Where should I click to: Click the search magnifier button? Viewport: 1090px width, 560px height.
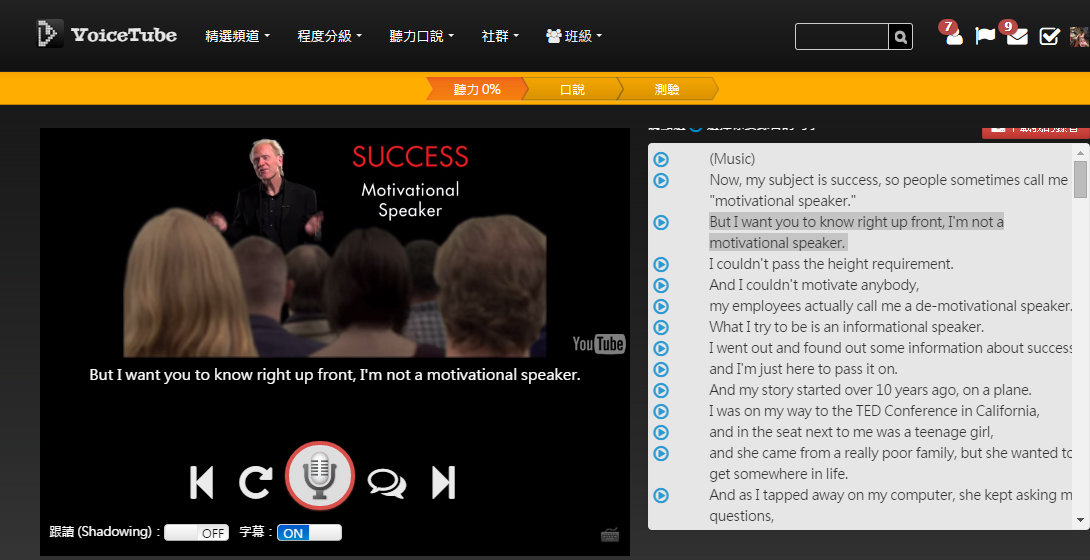pos(901,37)
